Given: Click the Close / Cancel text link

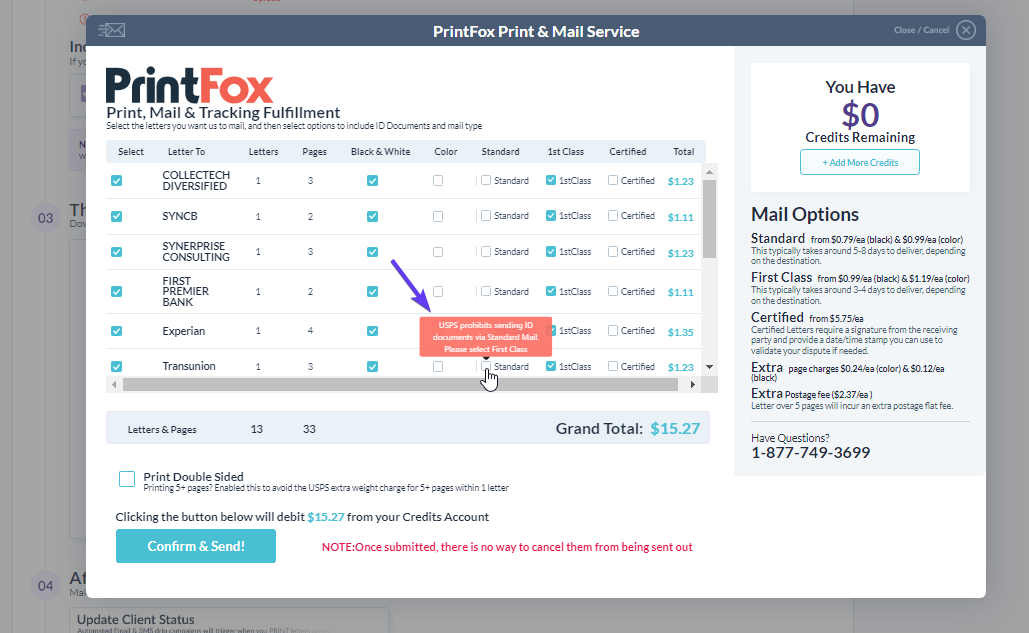Looking at the screenshot, I should tap(921, 30).
